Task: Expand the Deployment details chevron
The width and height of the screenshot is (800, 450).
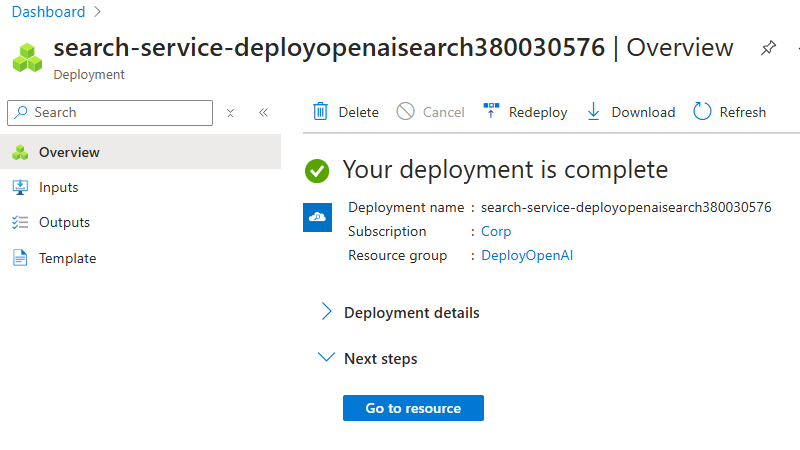Action: click(326, 311)
